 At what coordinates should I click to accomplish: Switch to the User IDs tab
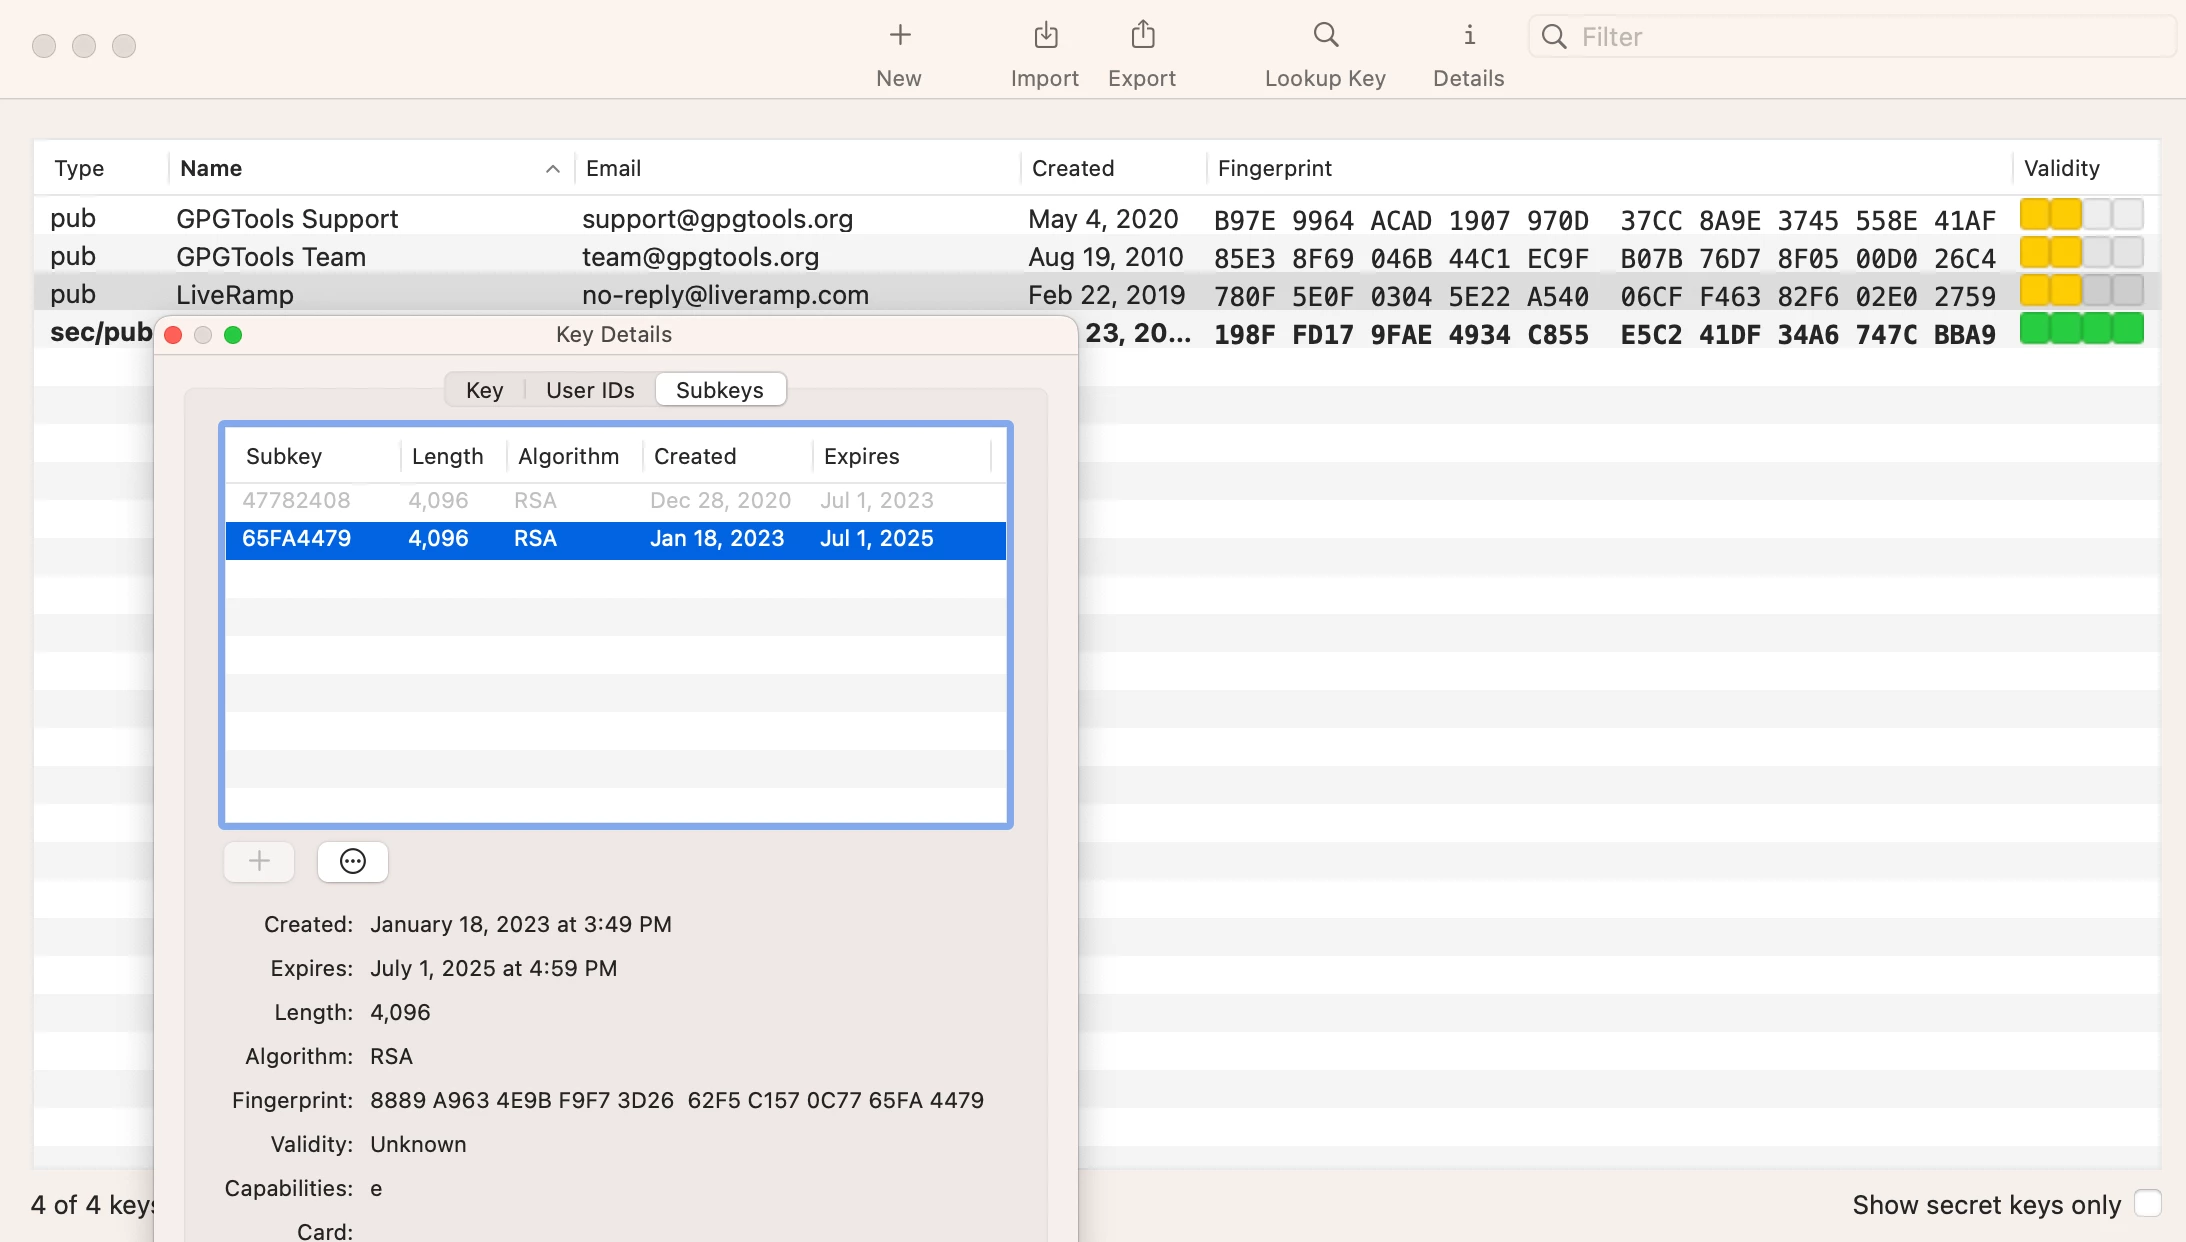click(590, 390)
